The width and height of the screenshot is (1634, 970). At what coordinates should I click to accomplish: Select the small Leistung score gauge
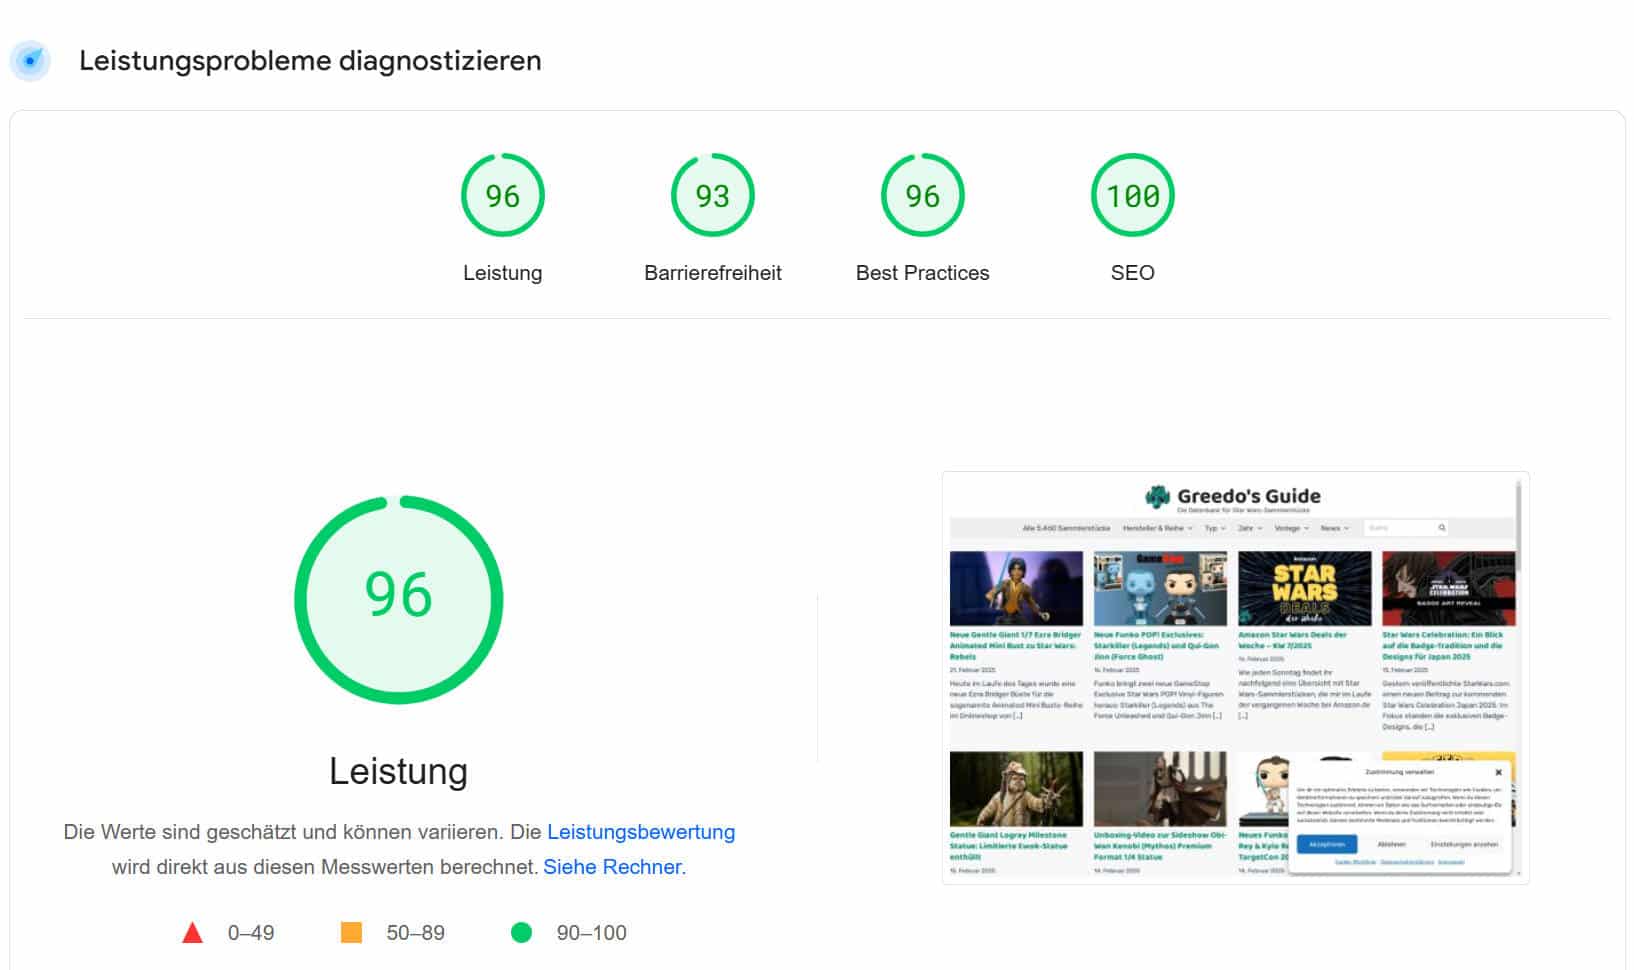pos(502,196)
